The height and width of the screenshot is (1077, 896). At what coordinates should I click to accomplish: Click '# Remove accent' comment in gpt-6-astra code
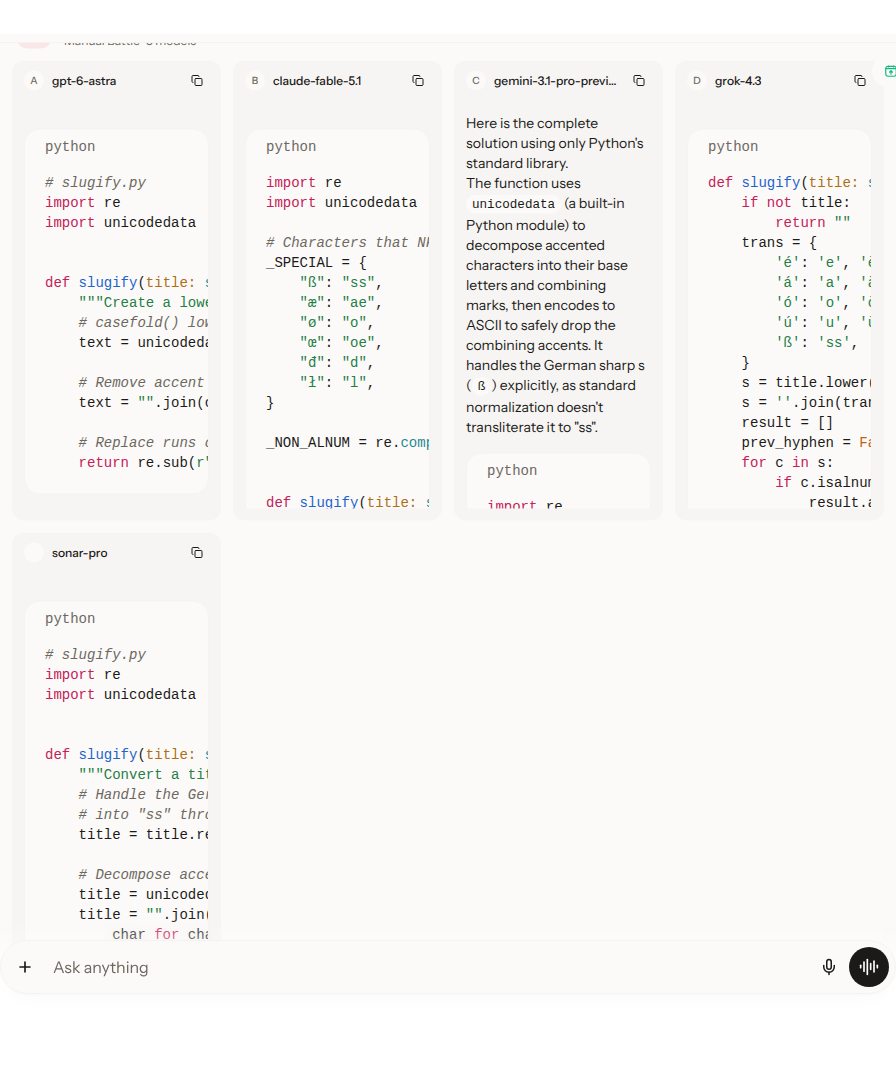141,383
